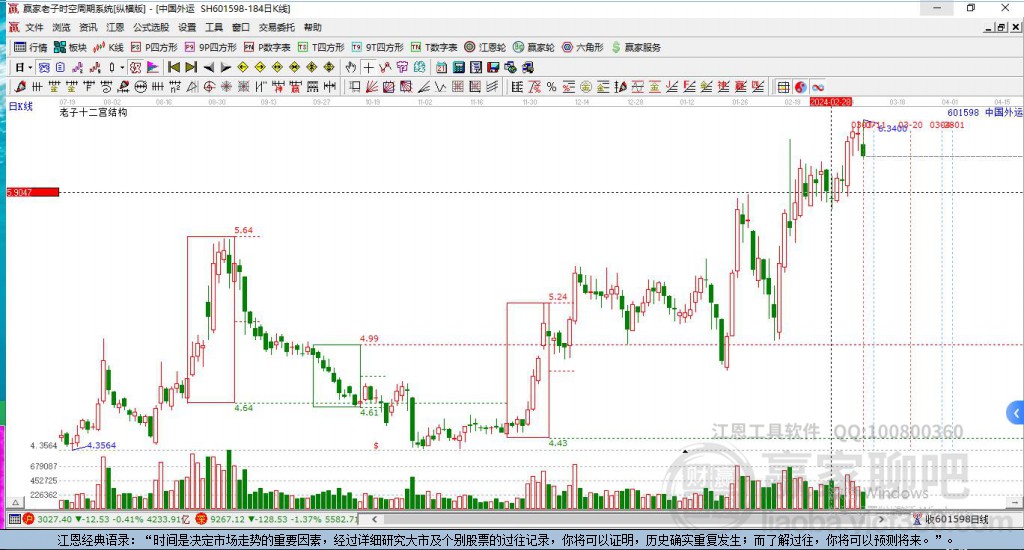
Task: Open the 设置 menu
Action: click(x=187, y=27)
